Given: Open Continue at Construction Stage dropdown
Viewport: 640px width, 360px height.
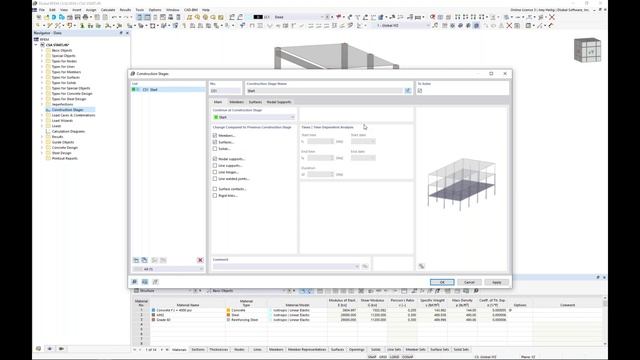Looking at the screenshot, I should 253,117.
